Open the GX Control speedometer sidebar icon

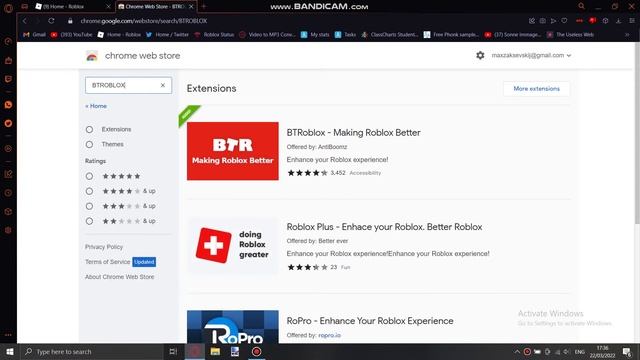8,42
